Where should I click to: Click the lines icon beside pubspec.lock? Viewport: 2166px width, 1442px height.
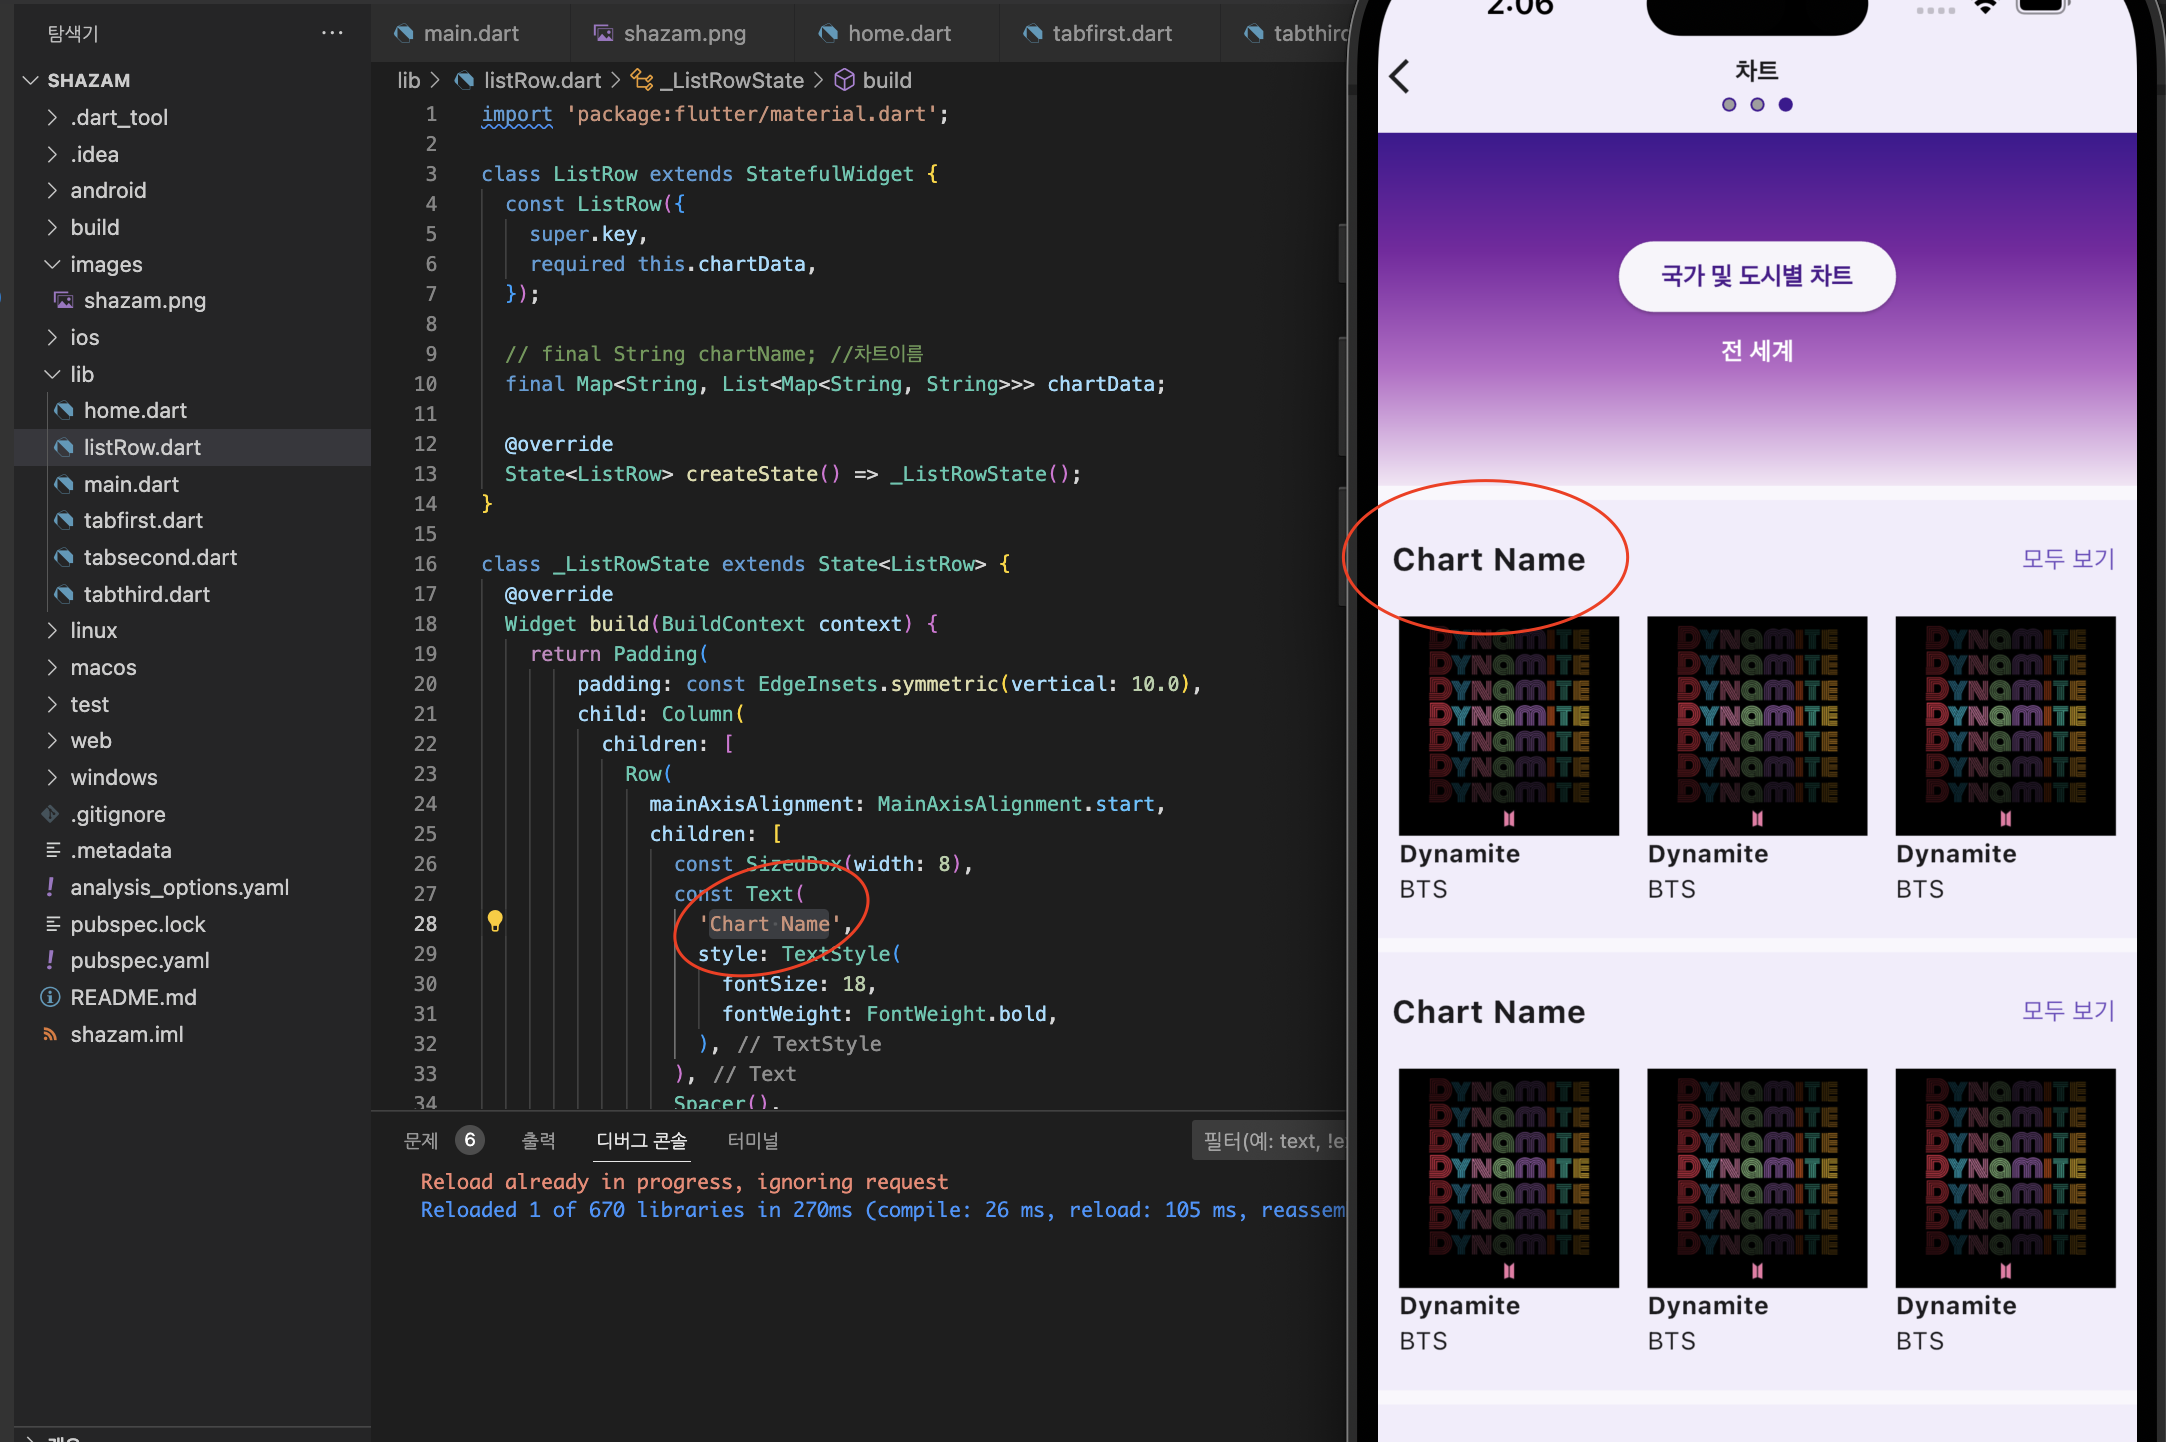(x=52, y=924)
